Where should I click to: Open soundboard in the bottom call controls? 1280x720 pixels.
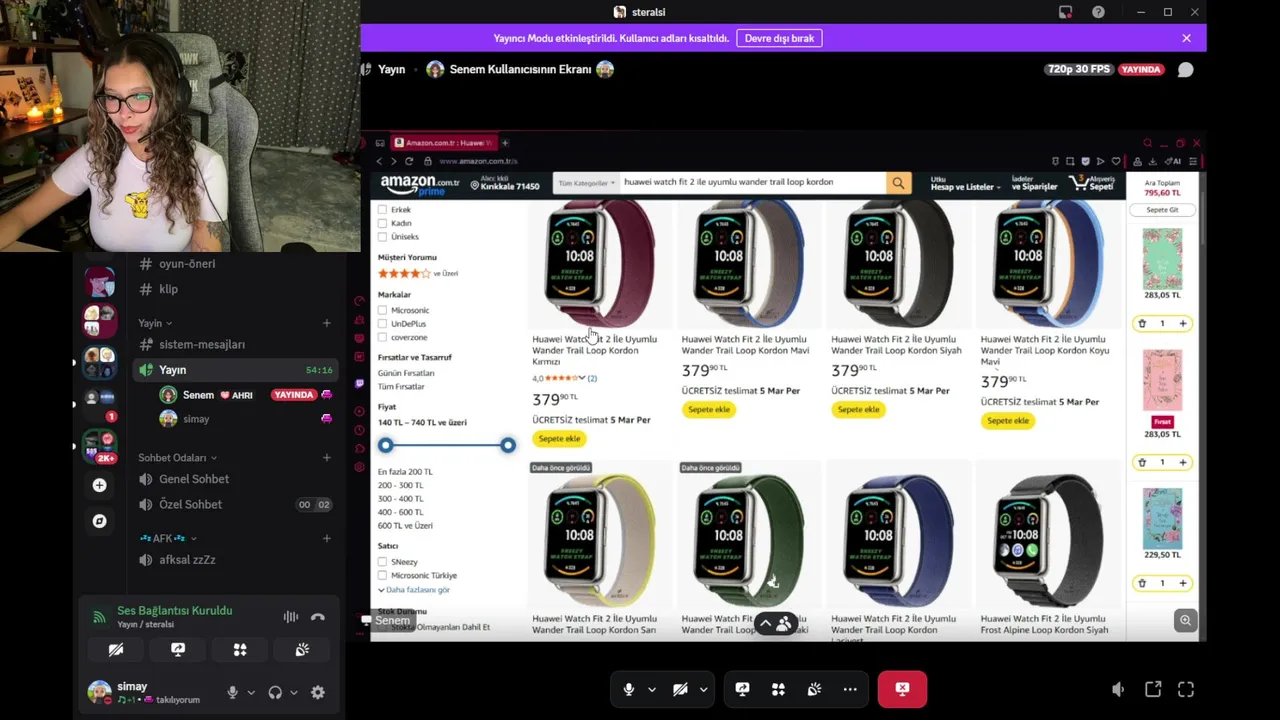pos(814,689)
